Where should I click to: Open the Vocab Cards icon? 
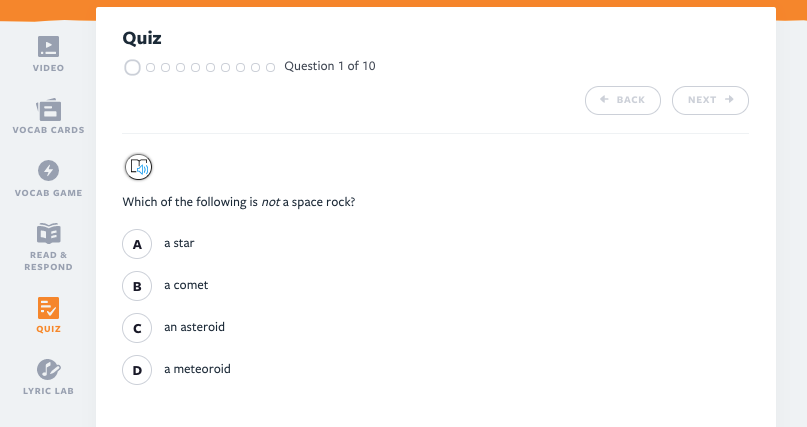click(x=48, y=108)
